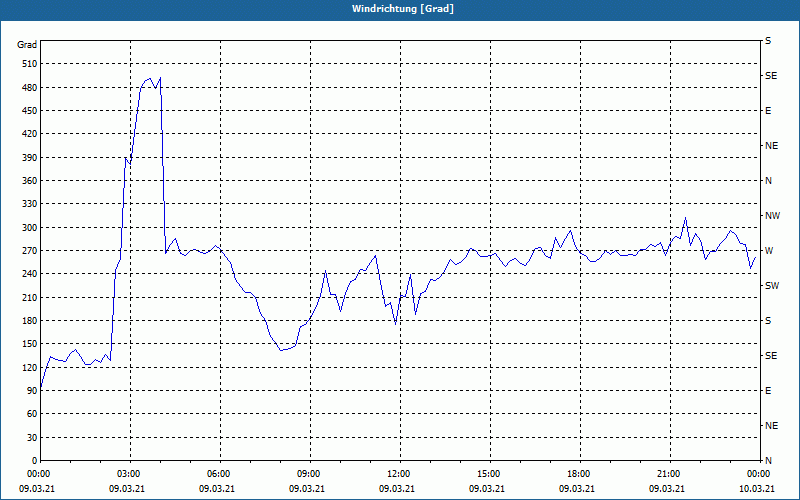Select the '270' y-axis value

(30, 251)
